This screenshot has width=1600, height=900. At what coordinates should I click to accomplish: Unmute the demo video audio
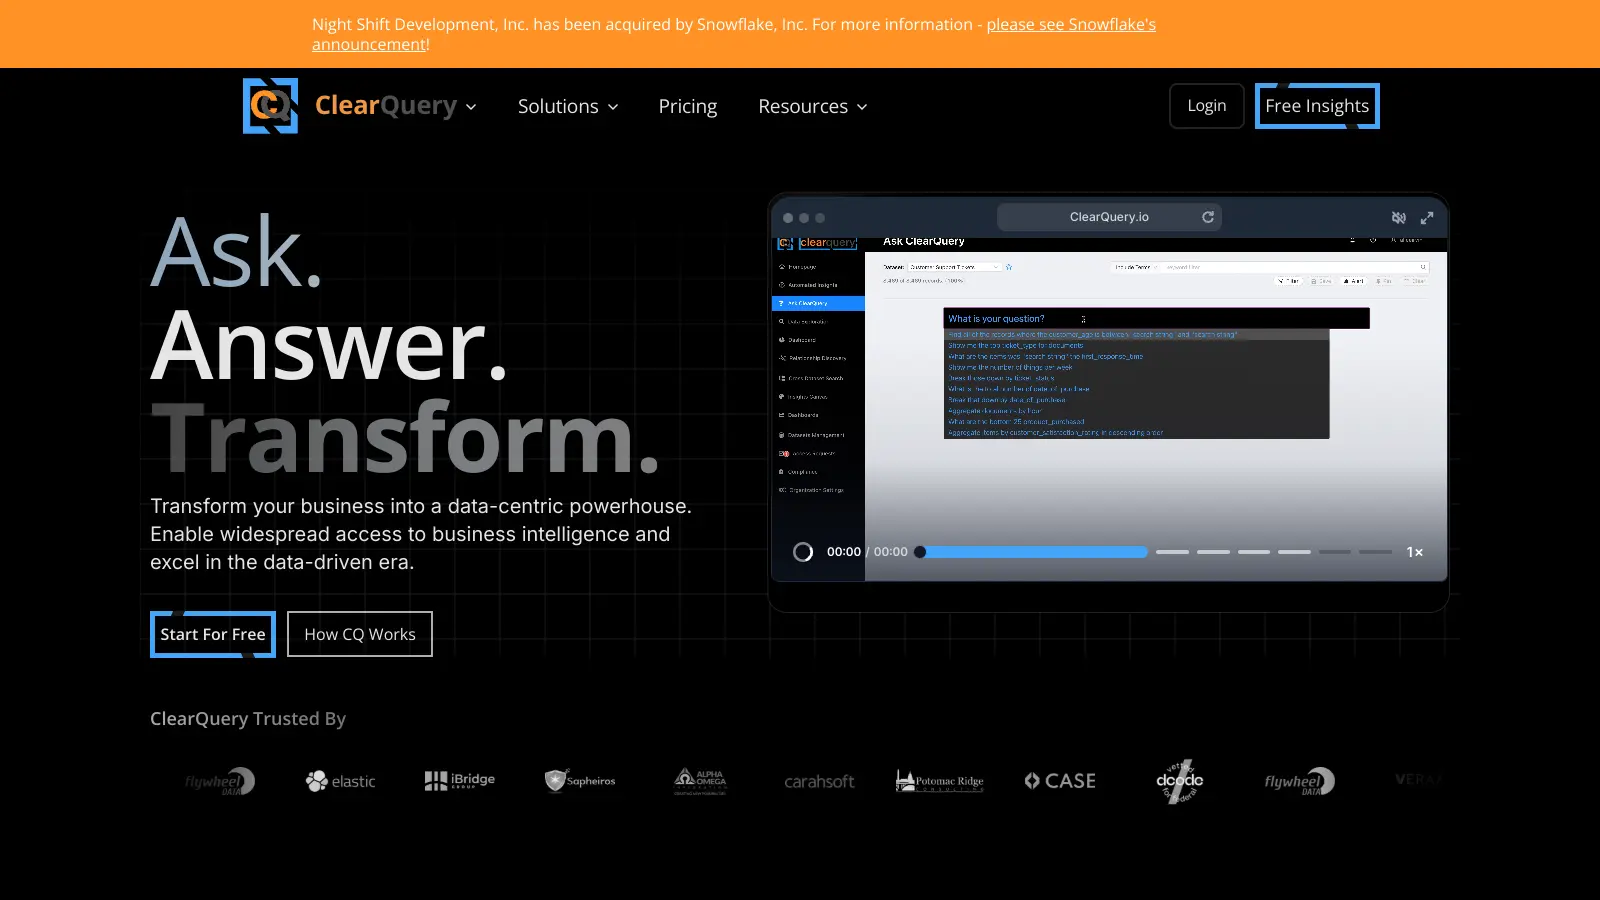tap(1400, 217)
